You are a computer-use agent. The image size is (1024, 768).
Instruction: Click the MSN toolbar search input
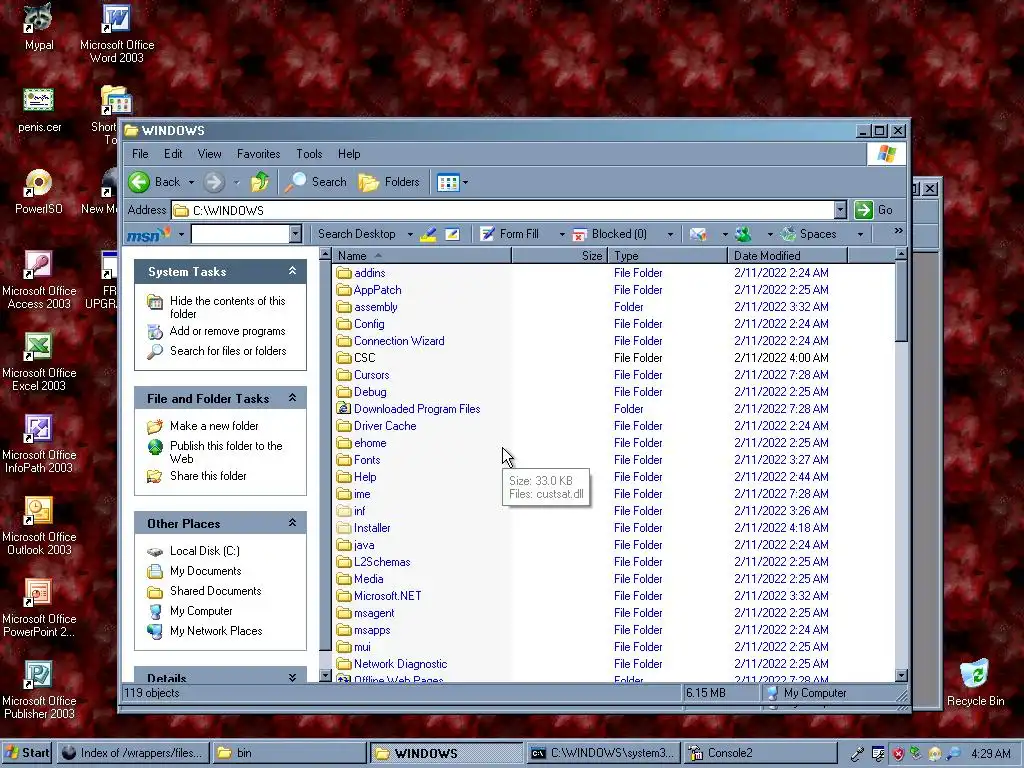click(240, 234)
